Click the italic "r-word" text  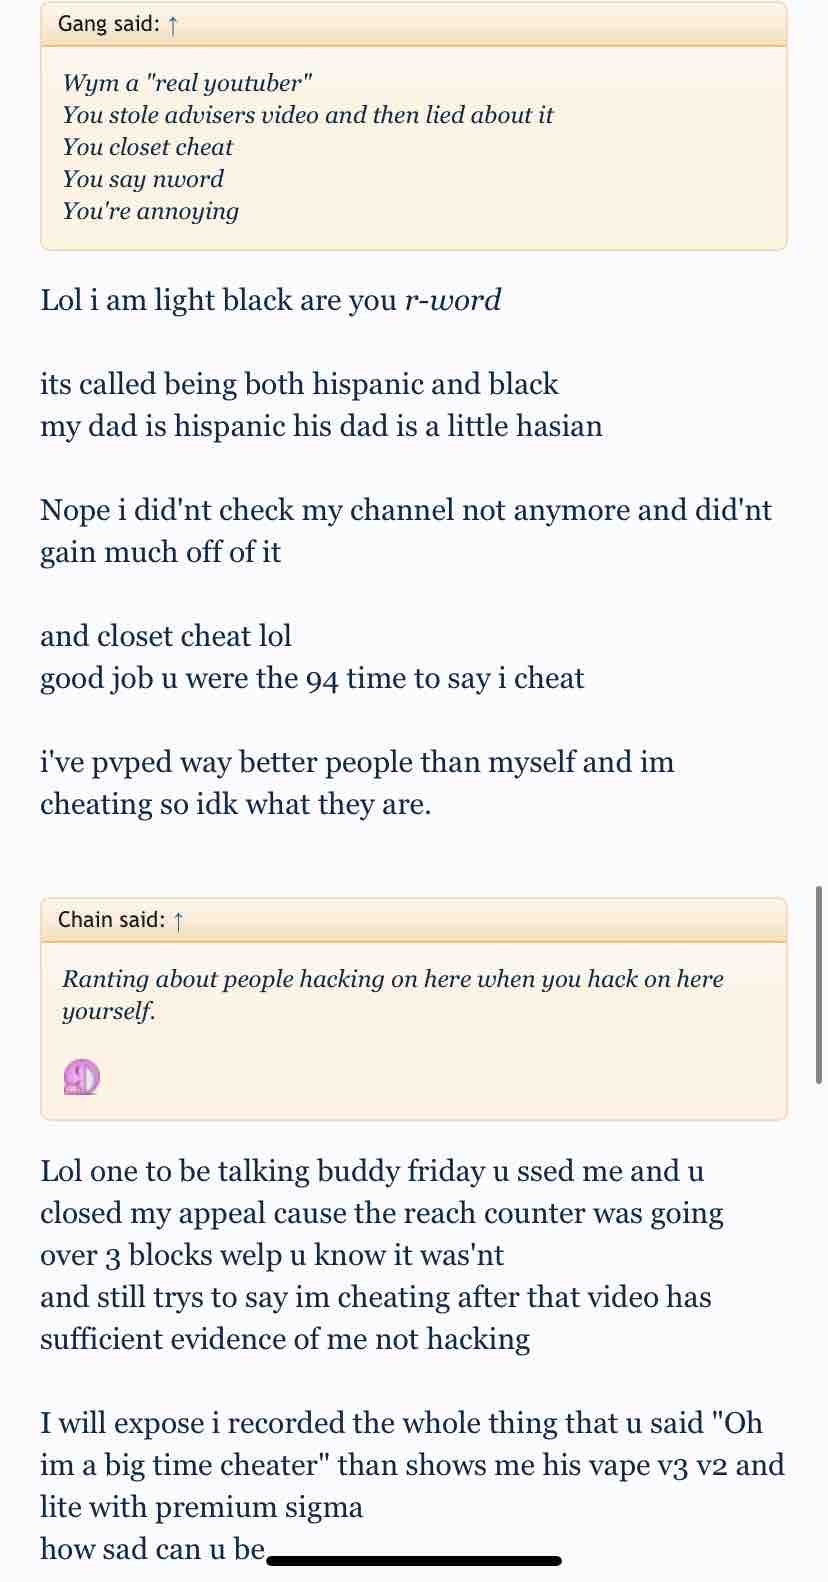[452, 300]
